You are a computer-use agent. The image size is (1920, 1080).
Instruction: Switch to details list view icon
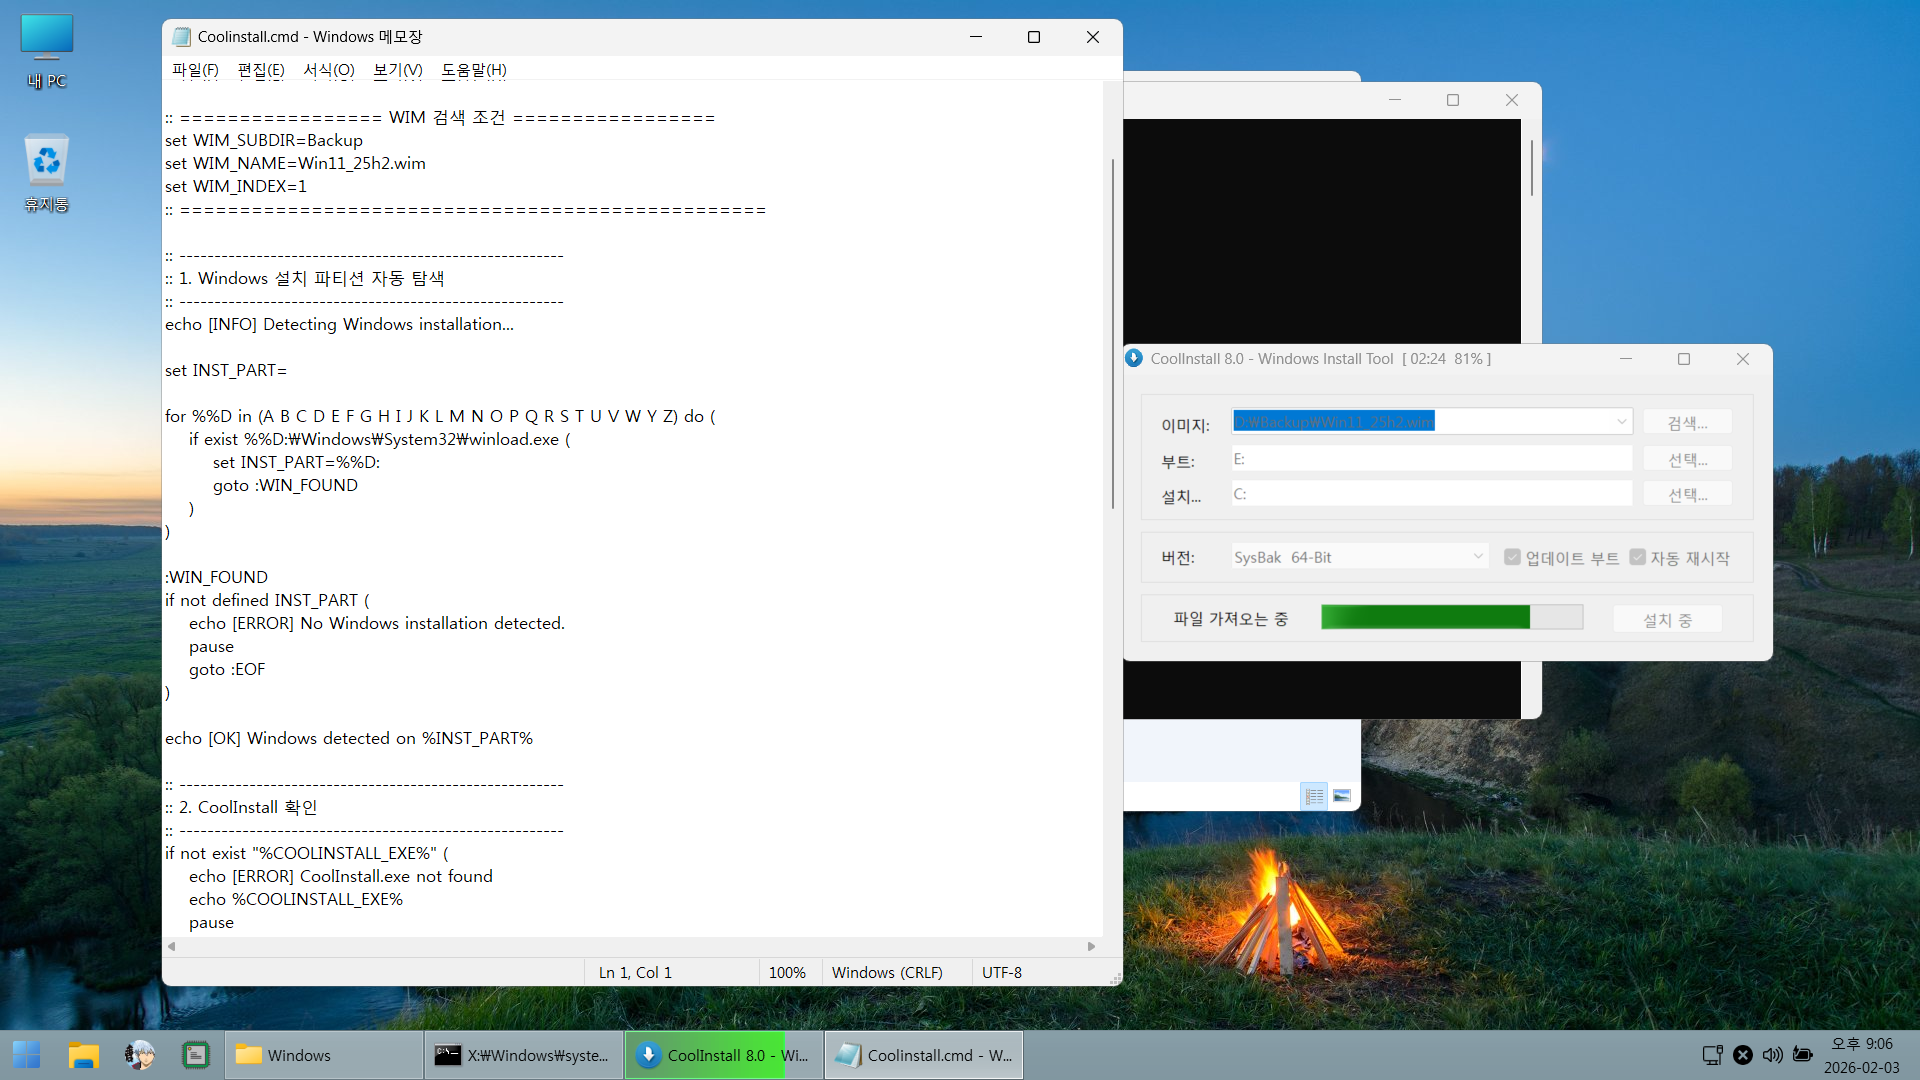click(1314, 796)
